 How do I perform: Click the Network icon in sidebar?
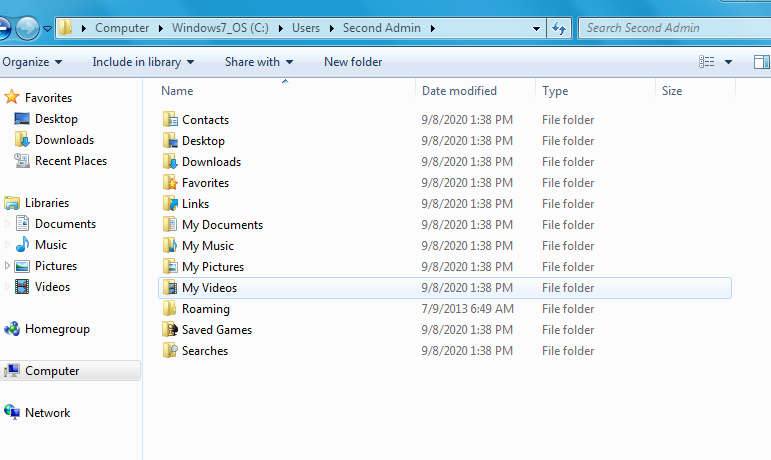tap(12, 412)
